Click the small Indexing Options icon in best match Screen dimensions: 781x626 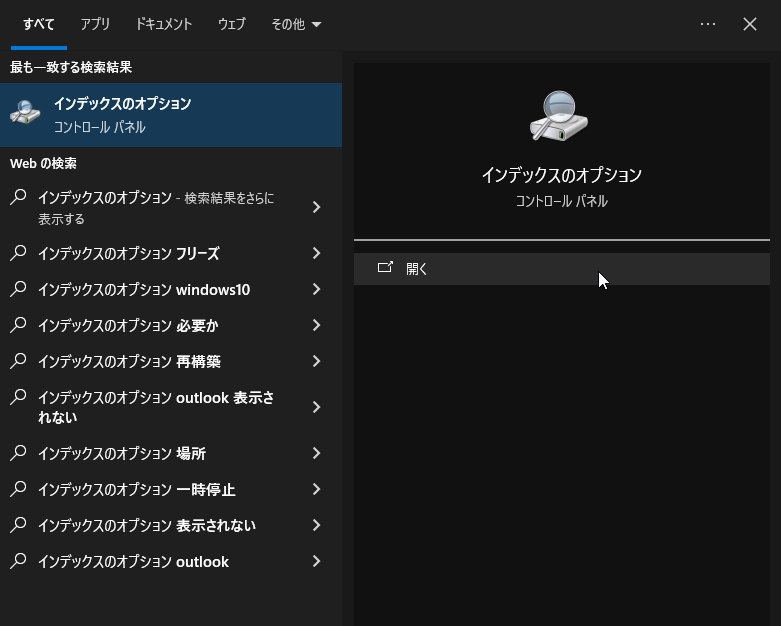[x=26, y=114]
